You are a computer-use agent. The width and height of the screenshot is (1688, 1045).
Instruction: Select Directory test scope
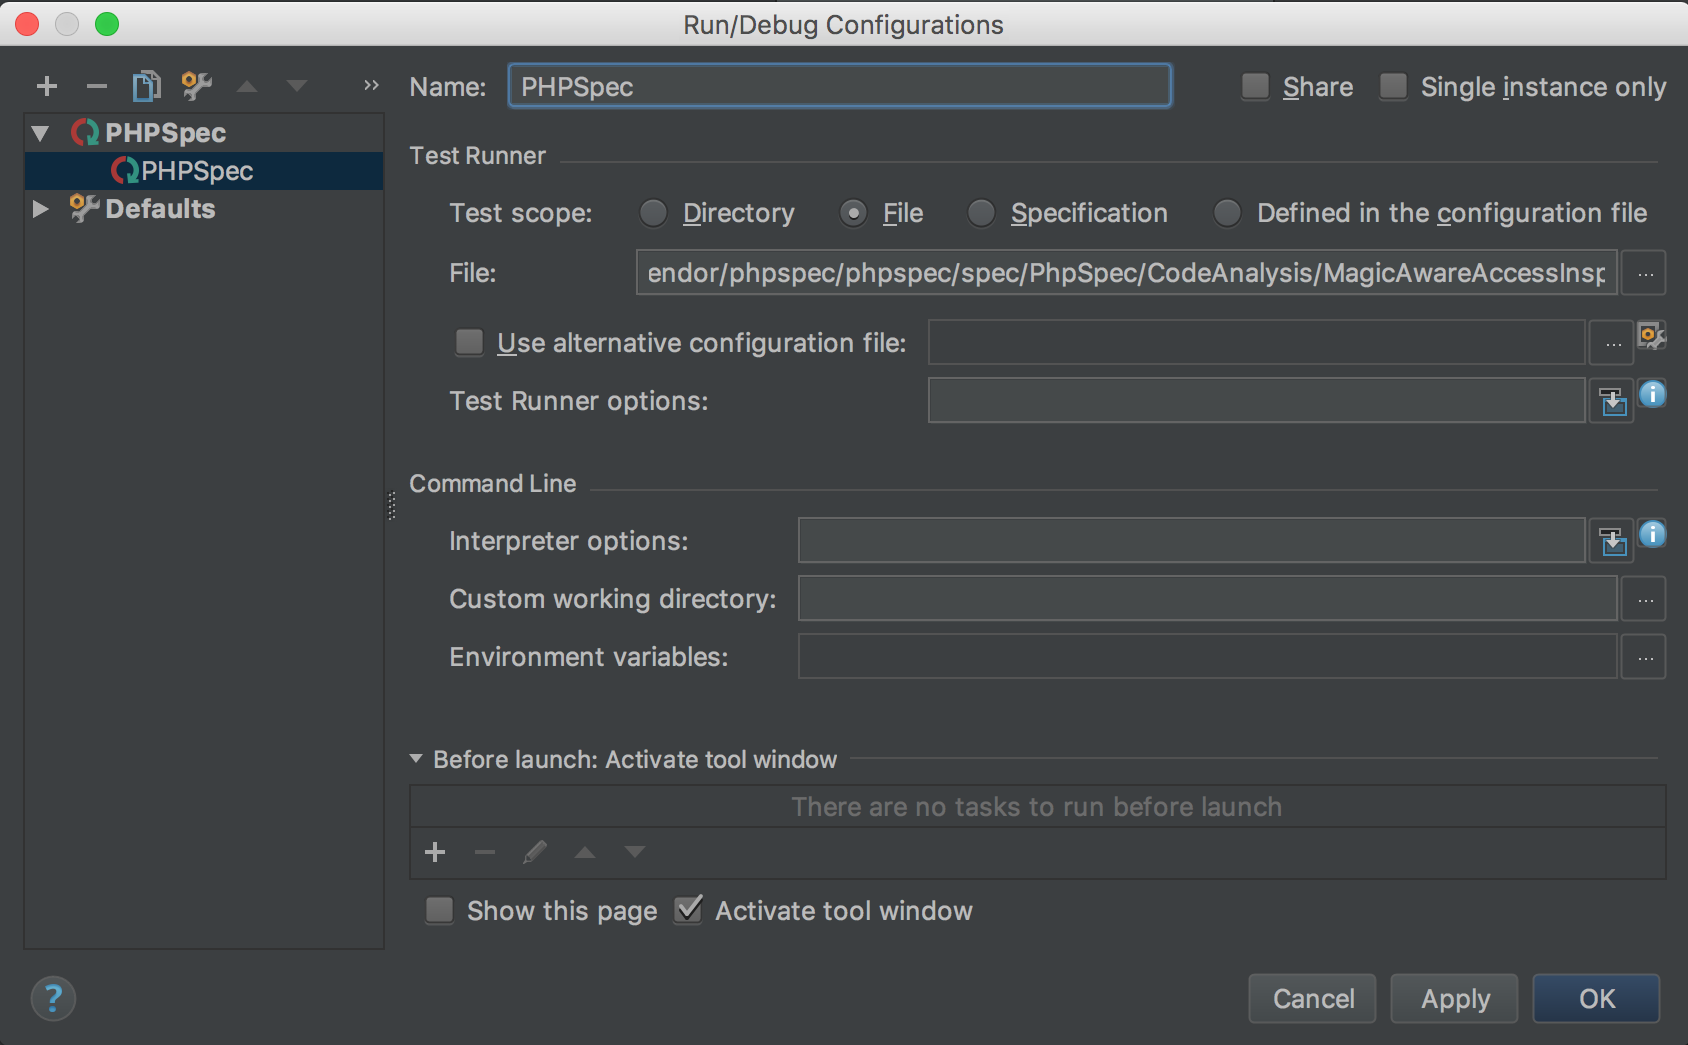click(653, 213)
